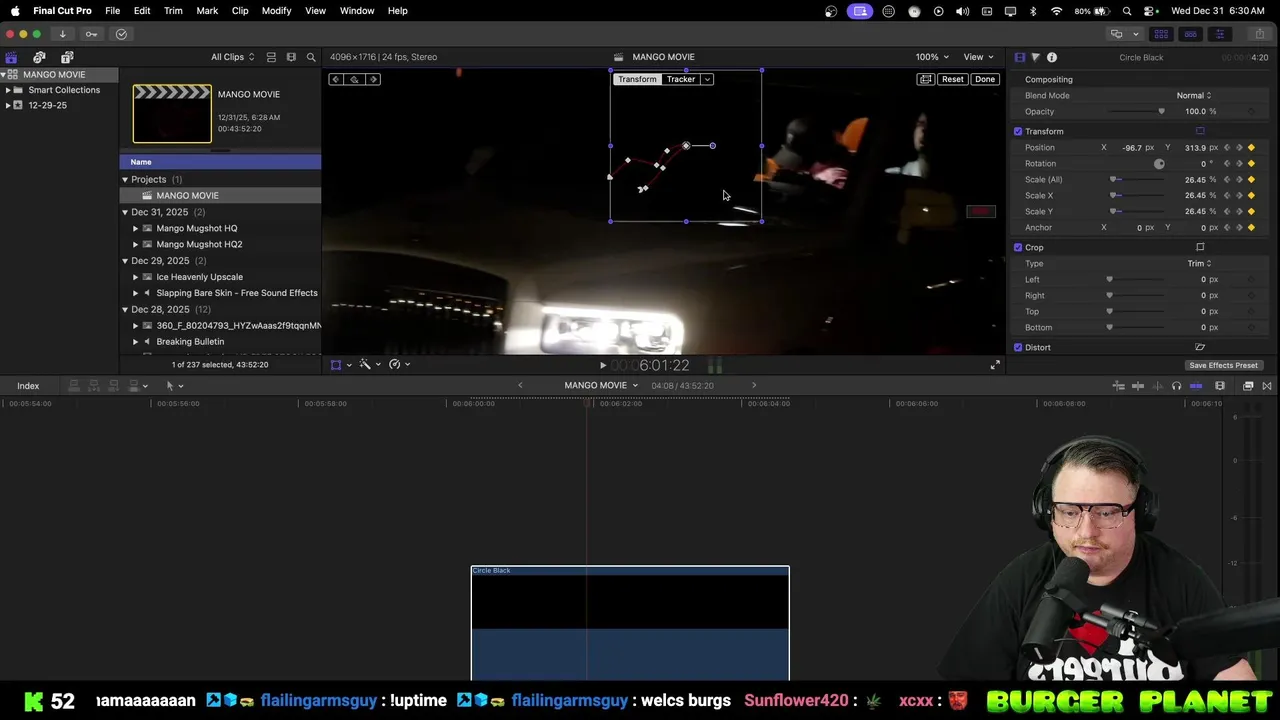Uncheck the Transform checkbox
Image resolution: width=1280 pixels, height=720 pixels.
click(x=1018, y=131)
